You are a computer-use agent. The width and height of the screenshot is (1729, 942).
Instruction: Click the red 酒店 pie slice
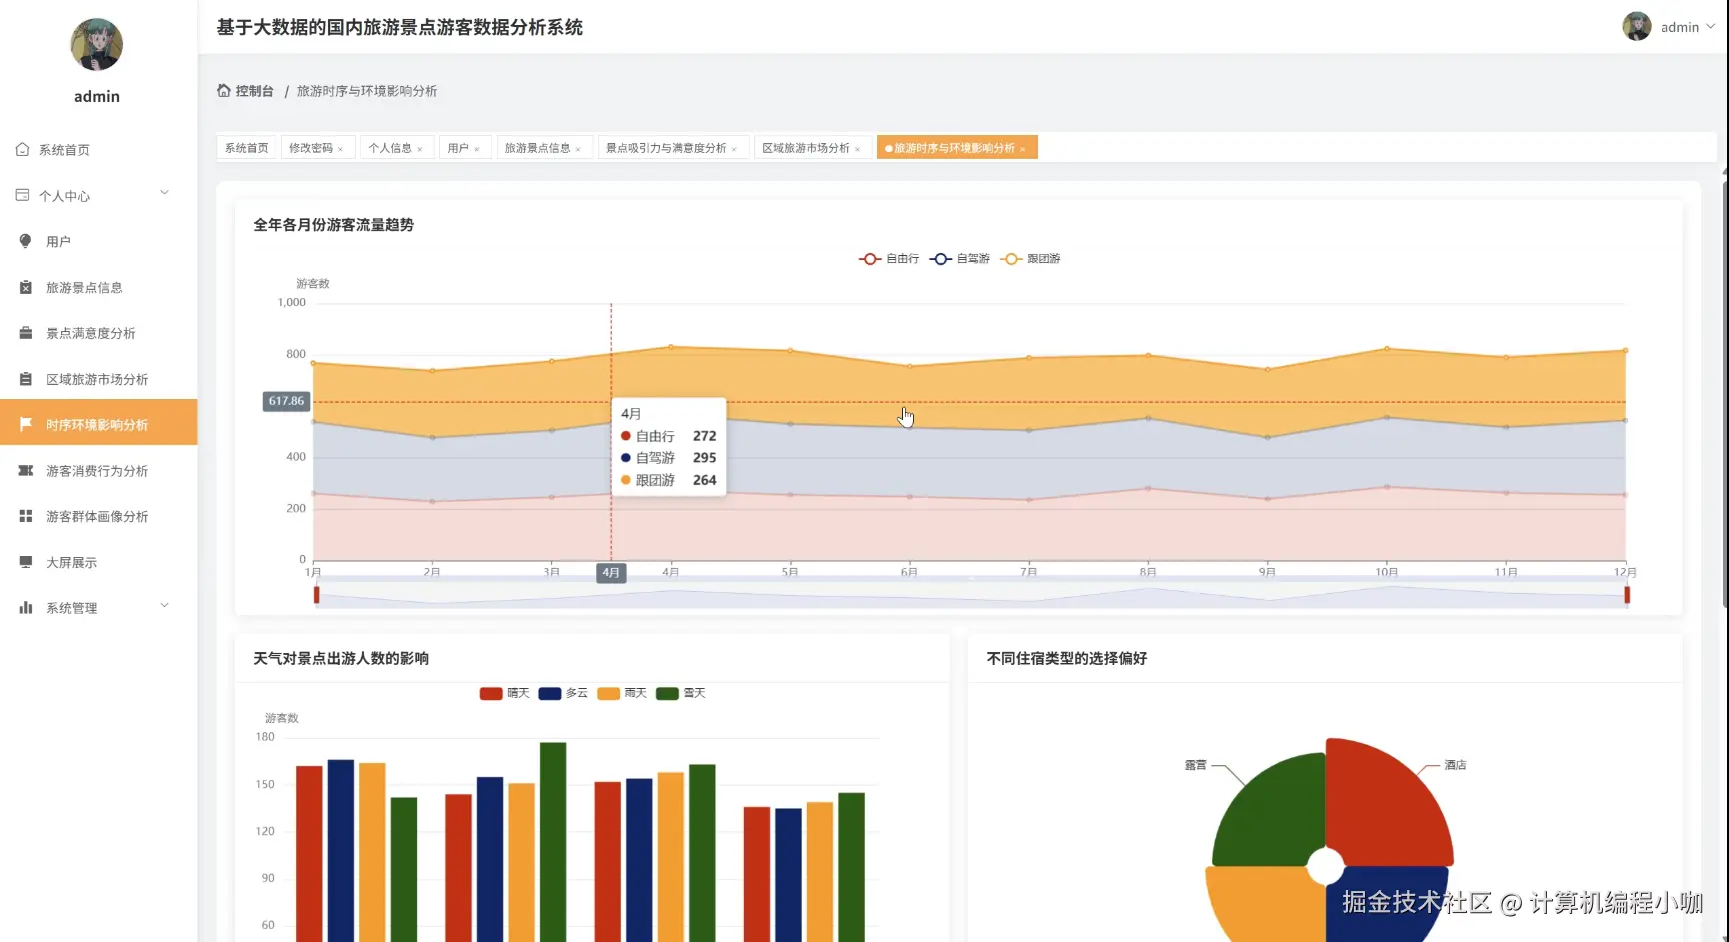[1390, 805]
